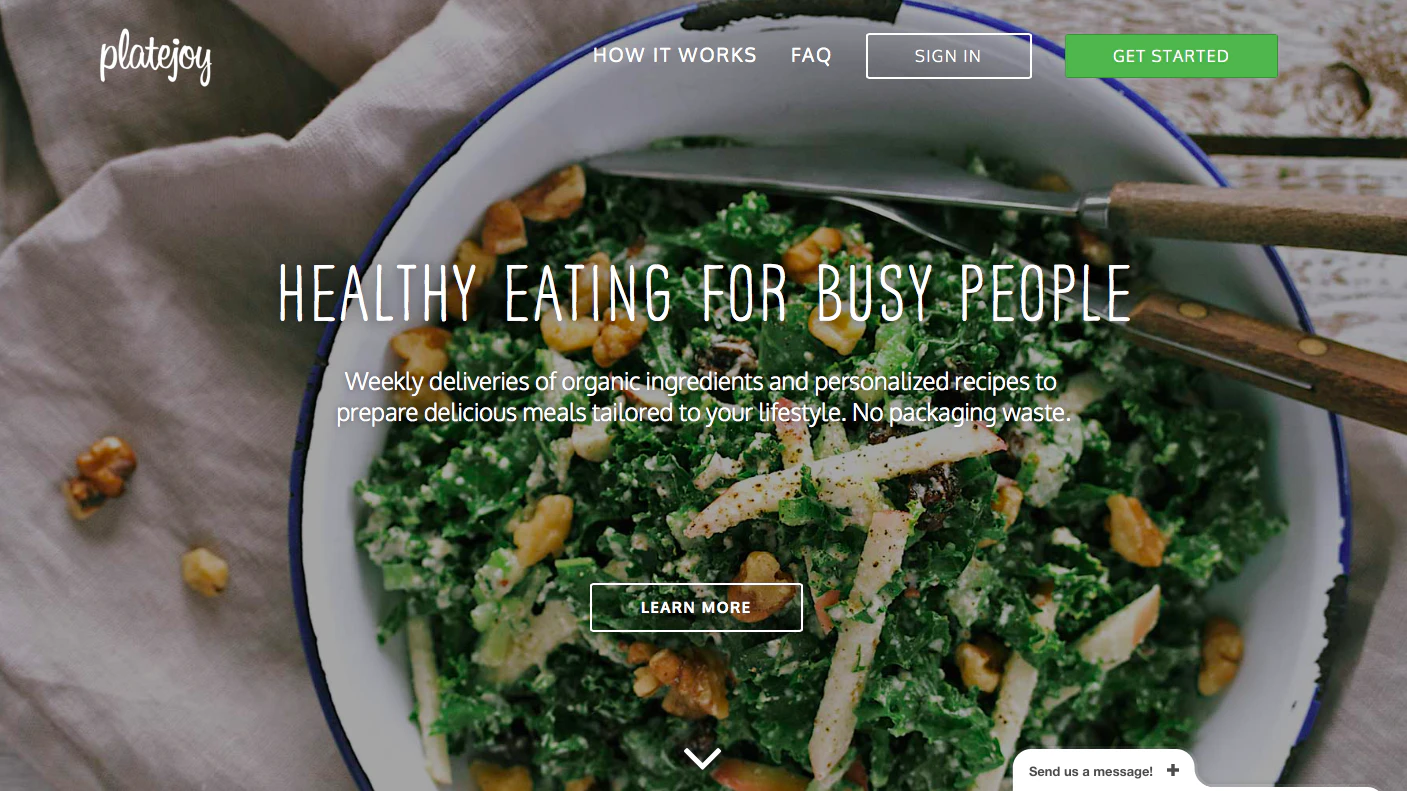Click the Learn More button
1407x791 pixels.
(696, 607)
